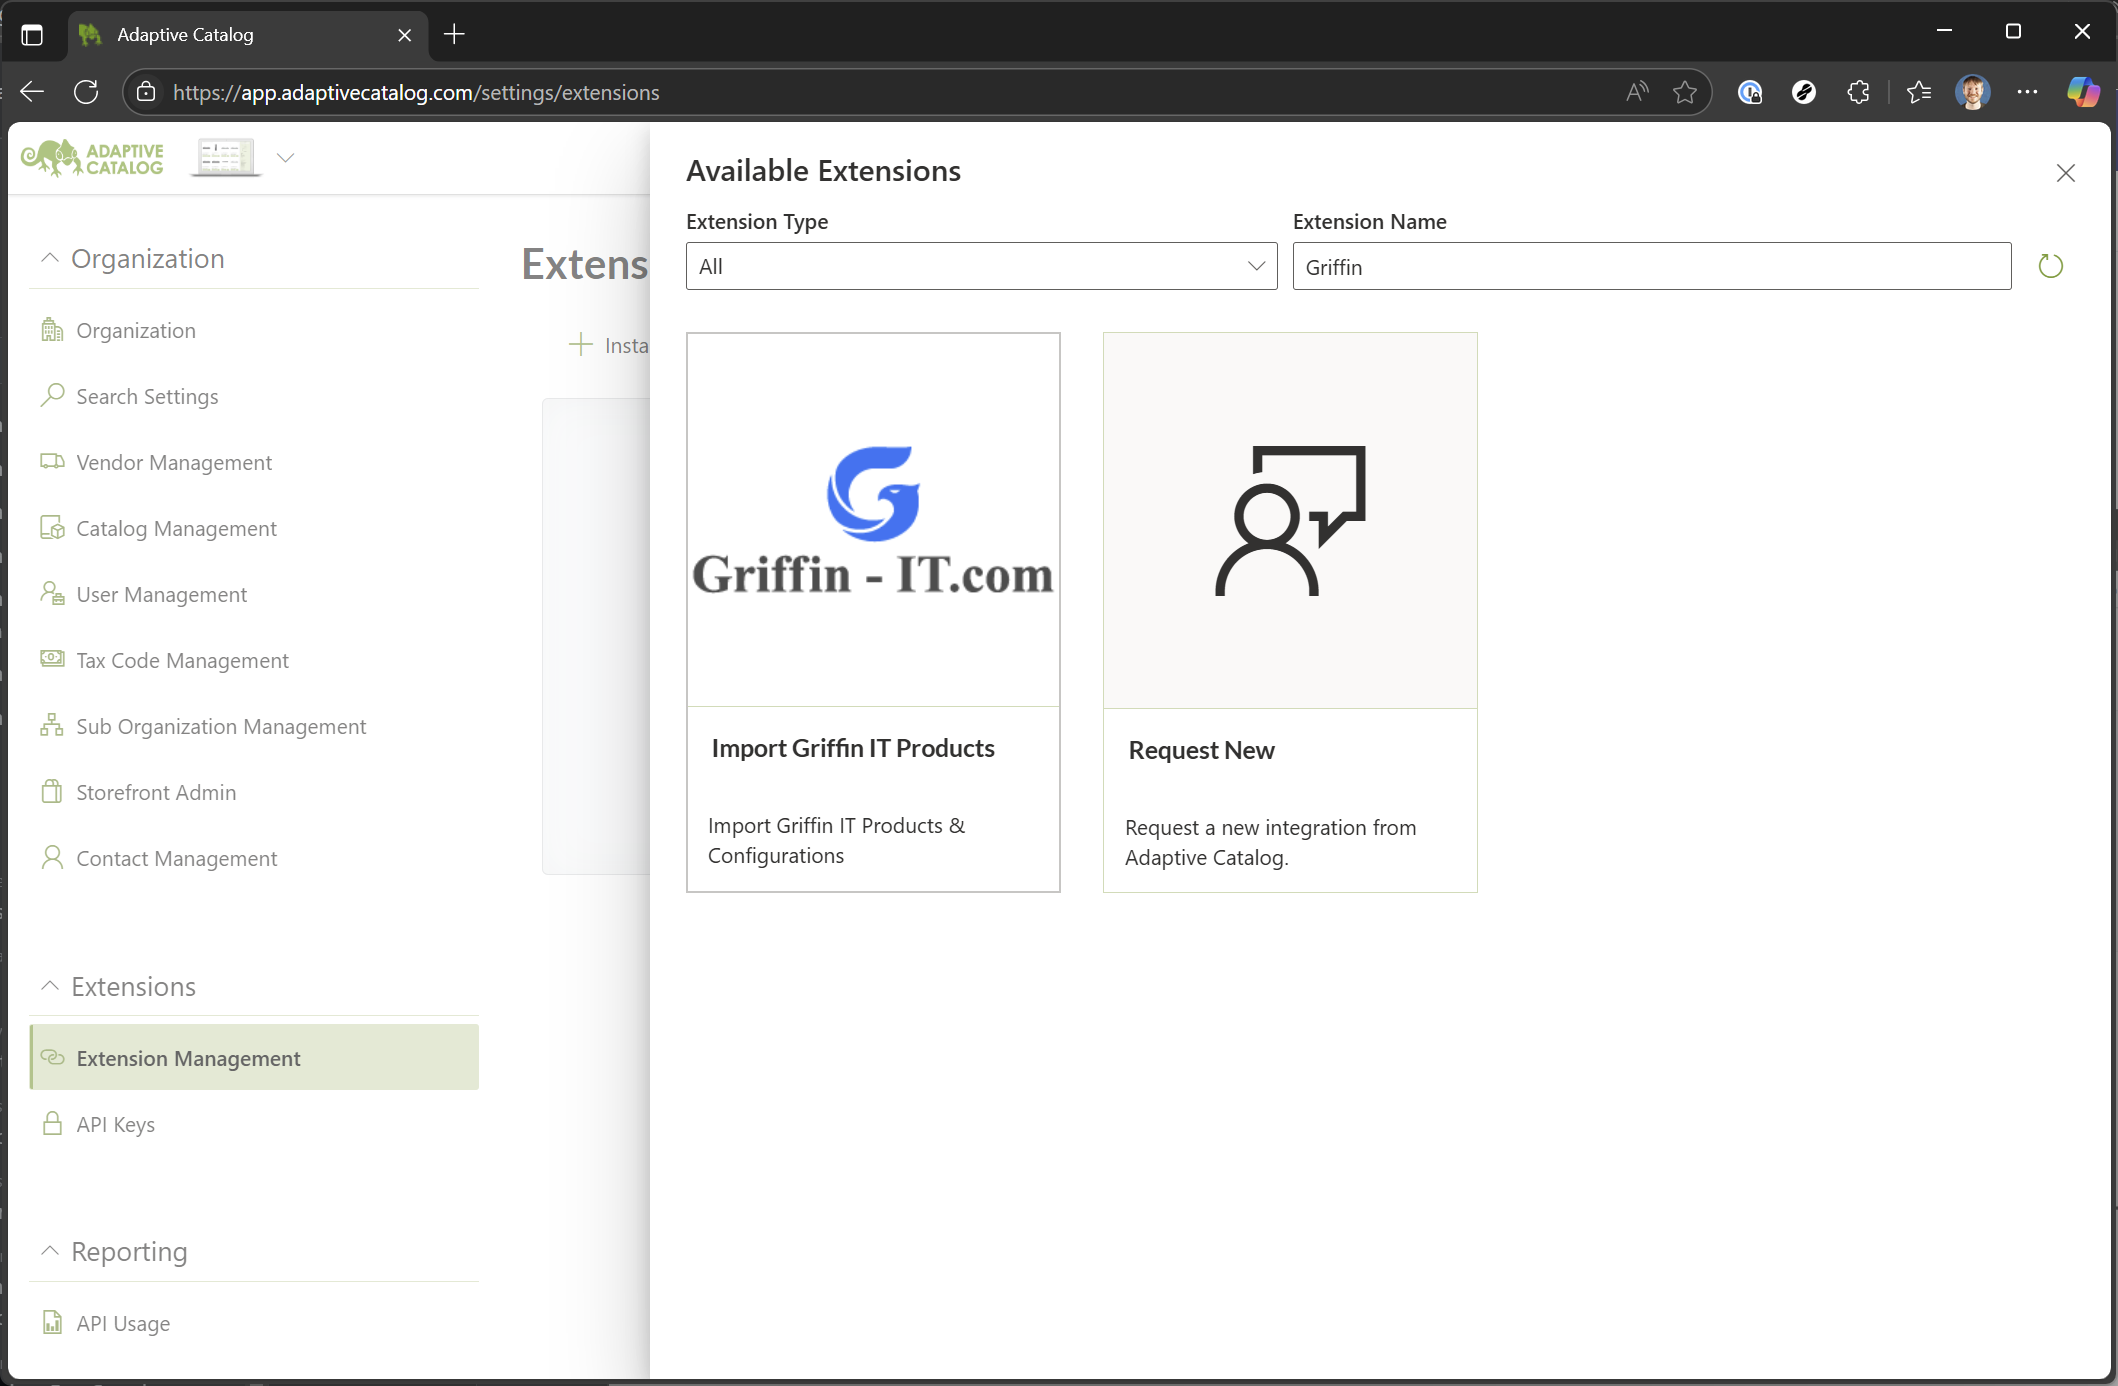2118x1386 pixels.
Task: Select the Request New person-chat thumbnail
Action: point(1290,520)
